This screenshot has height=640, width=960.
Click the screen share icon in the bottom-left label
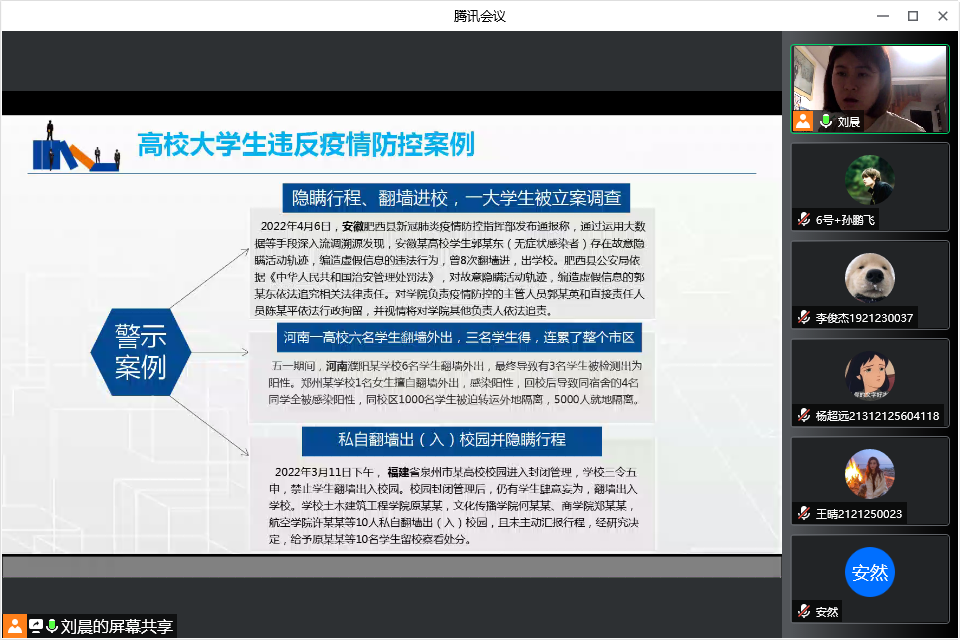36,627
